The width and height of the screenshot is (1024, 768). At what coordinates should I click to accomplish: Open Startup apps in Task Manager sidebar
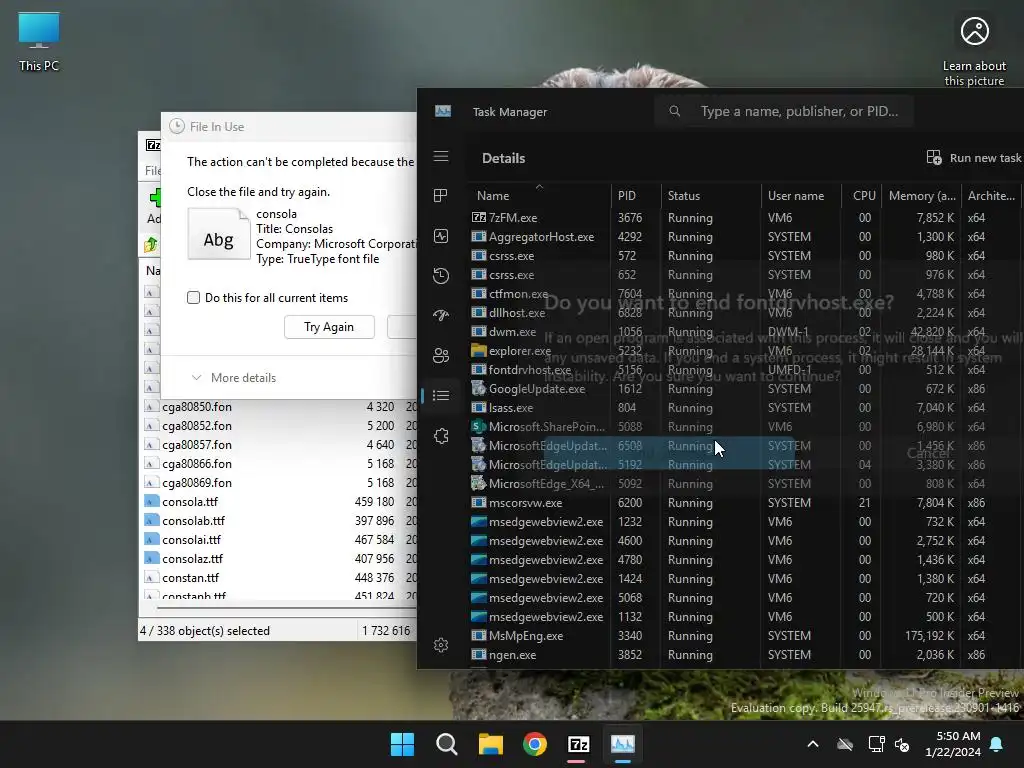click(x=441, y=315)
